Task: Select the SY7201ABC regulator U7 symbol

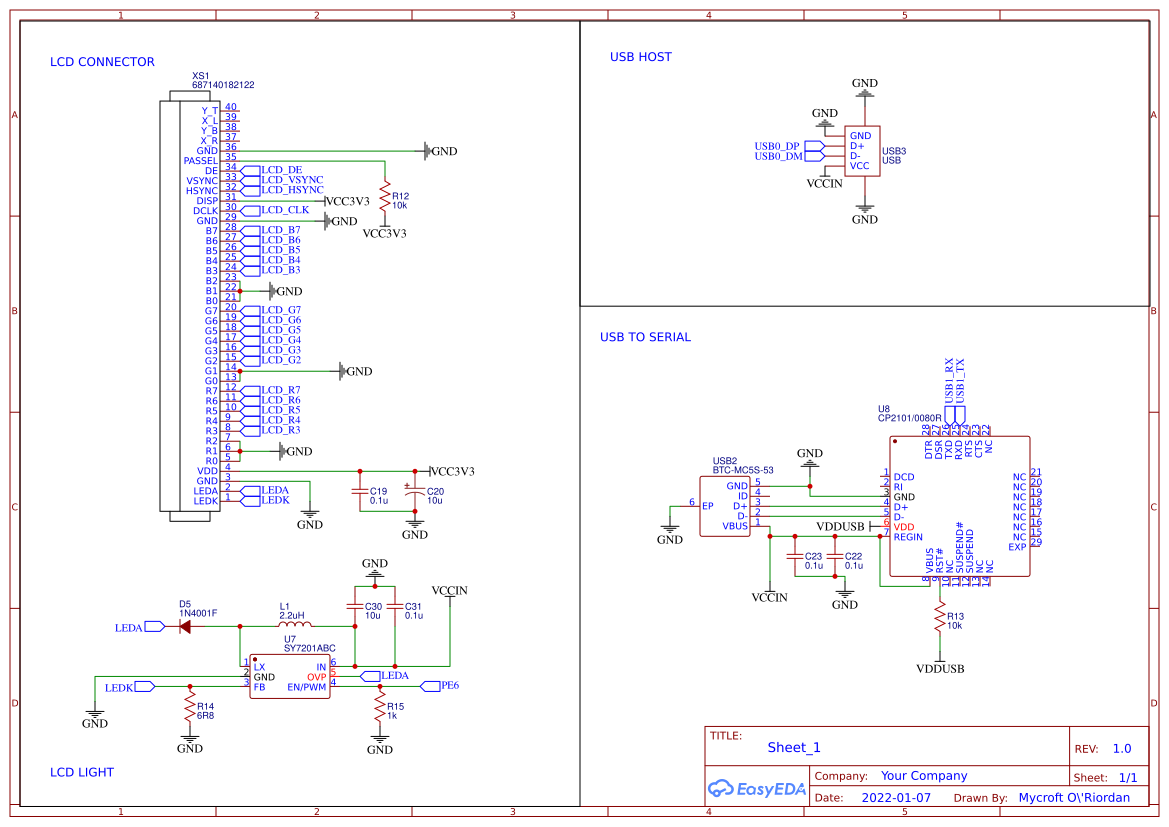Action: tap(290, 676)
